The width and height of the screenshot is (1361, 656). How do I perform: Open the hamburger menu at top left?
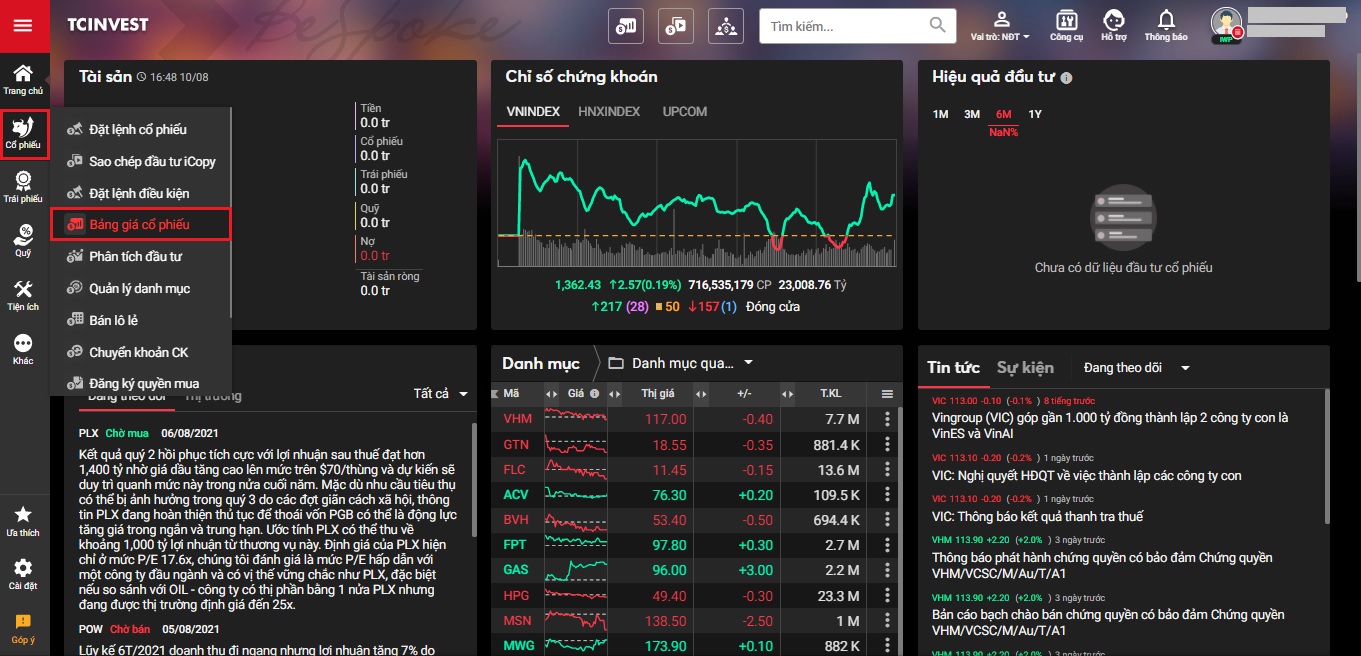point(23,26)
